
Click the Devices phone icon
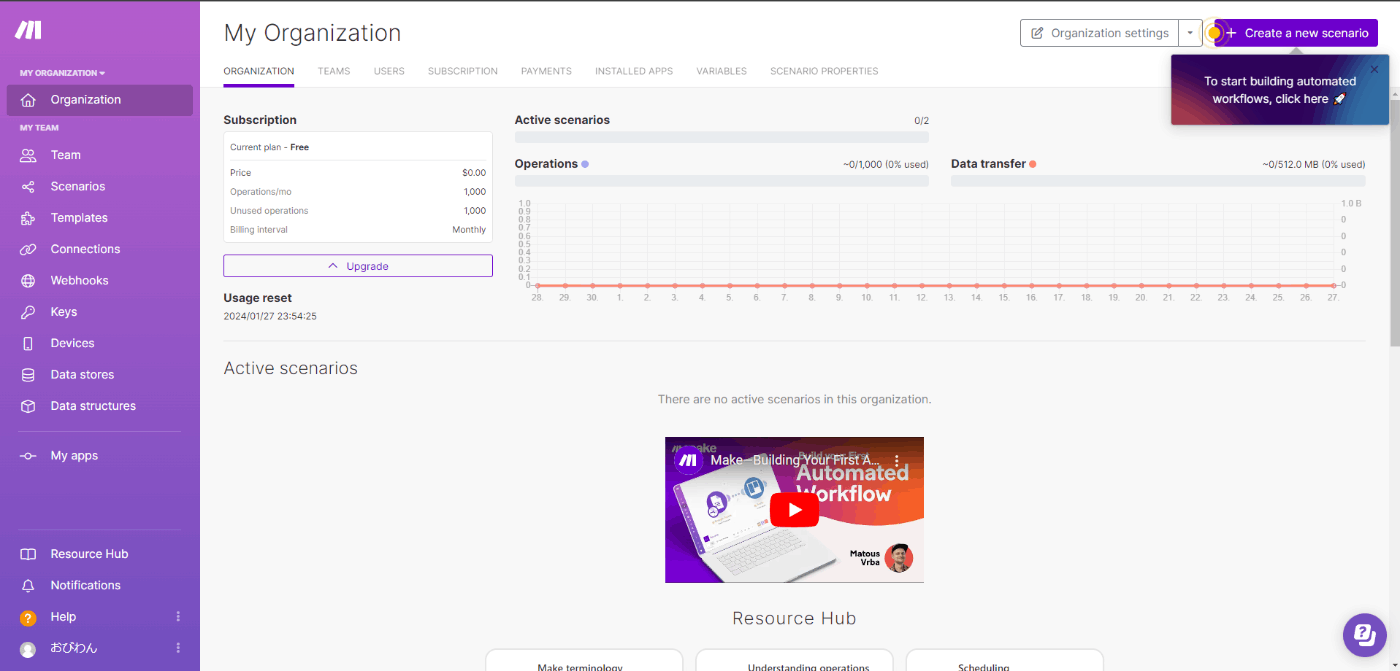pyautogui.click(x=28, y=343)
